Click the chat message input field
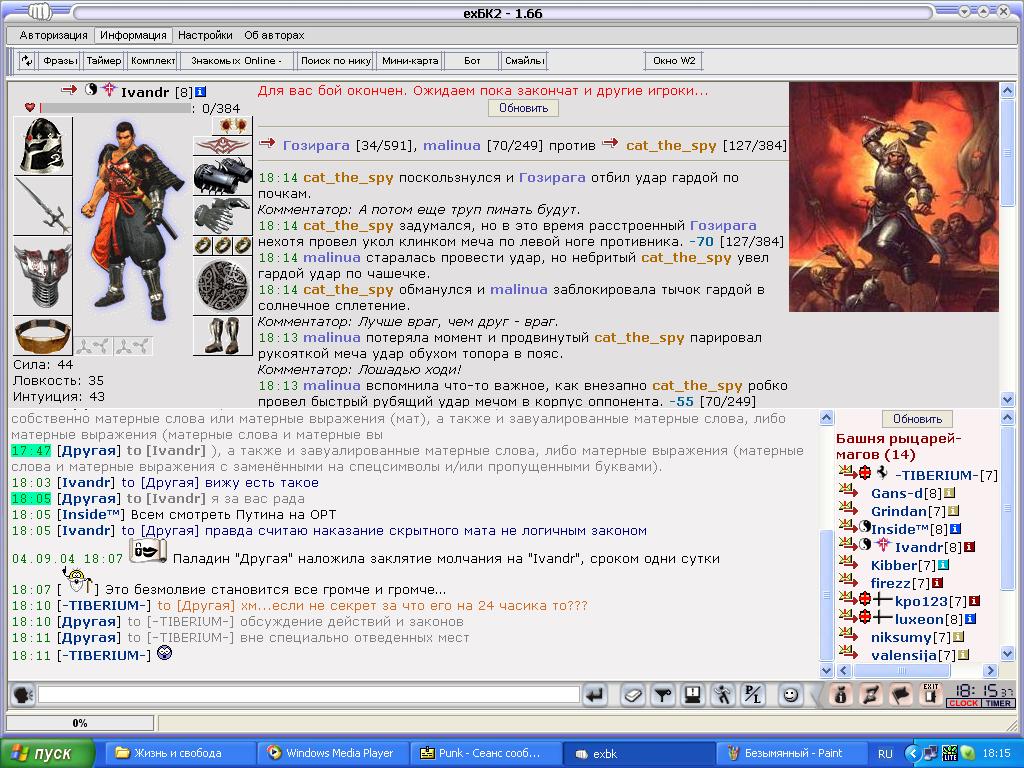This screenshot has height=768, width=1024. coord(308,695)
